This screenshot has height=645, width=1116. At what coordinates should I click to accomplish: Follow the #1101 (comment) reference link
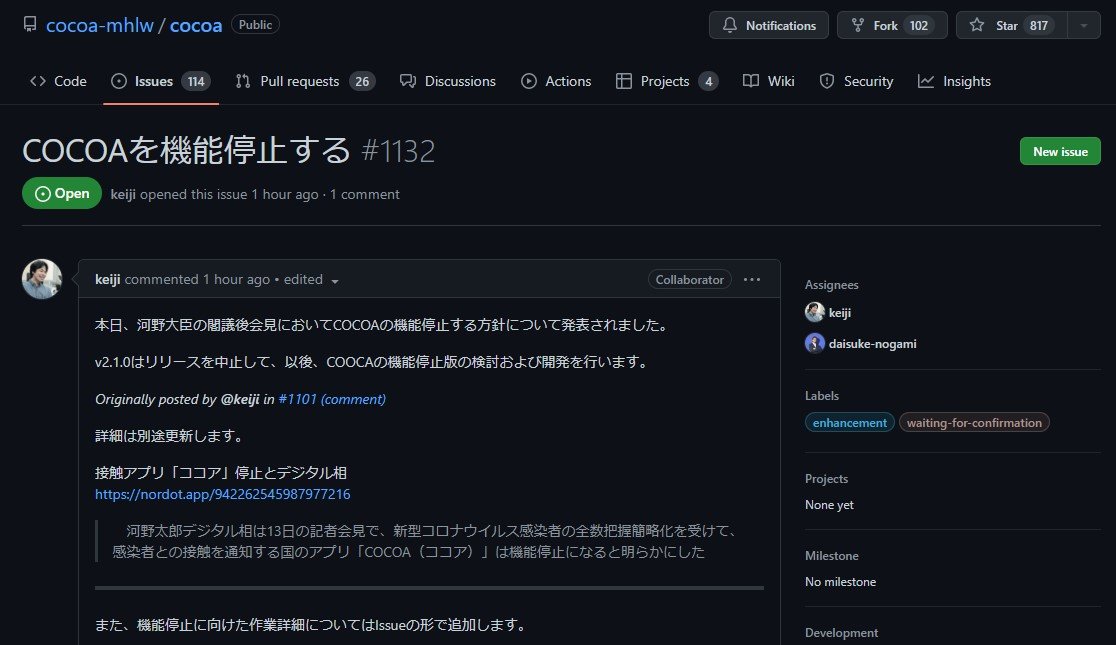(331, 399)
